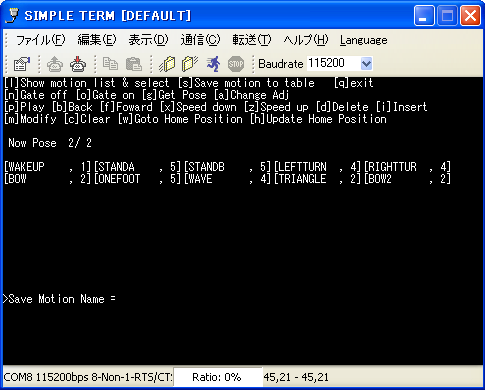Click the [p]Play text
The width and height of the screenshot is (485, 390).
pyautogui.click(x=24, y=107)
